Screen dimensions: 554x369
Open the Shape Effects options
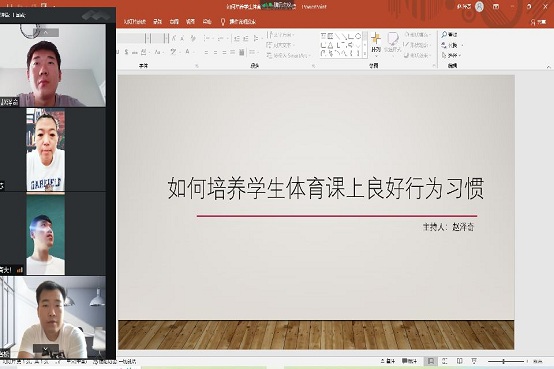tap(418, 55)
